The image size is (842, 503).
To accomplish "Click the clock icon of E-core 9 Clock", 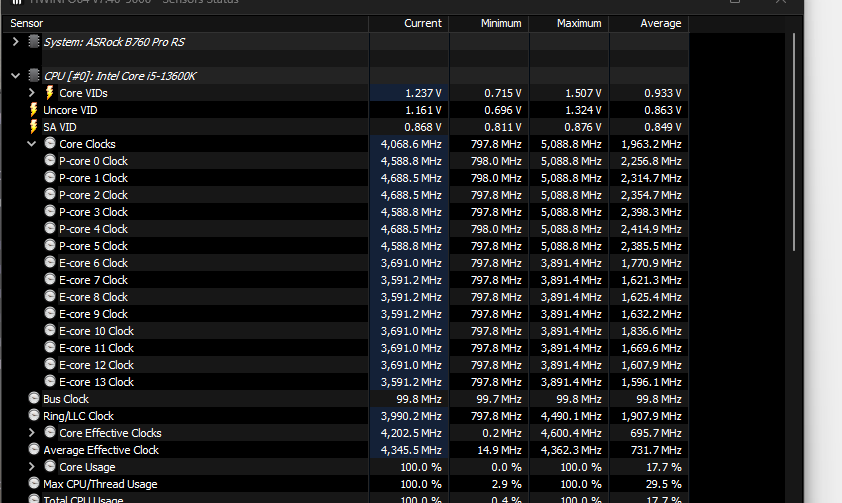I will pos(50,313).
